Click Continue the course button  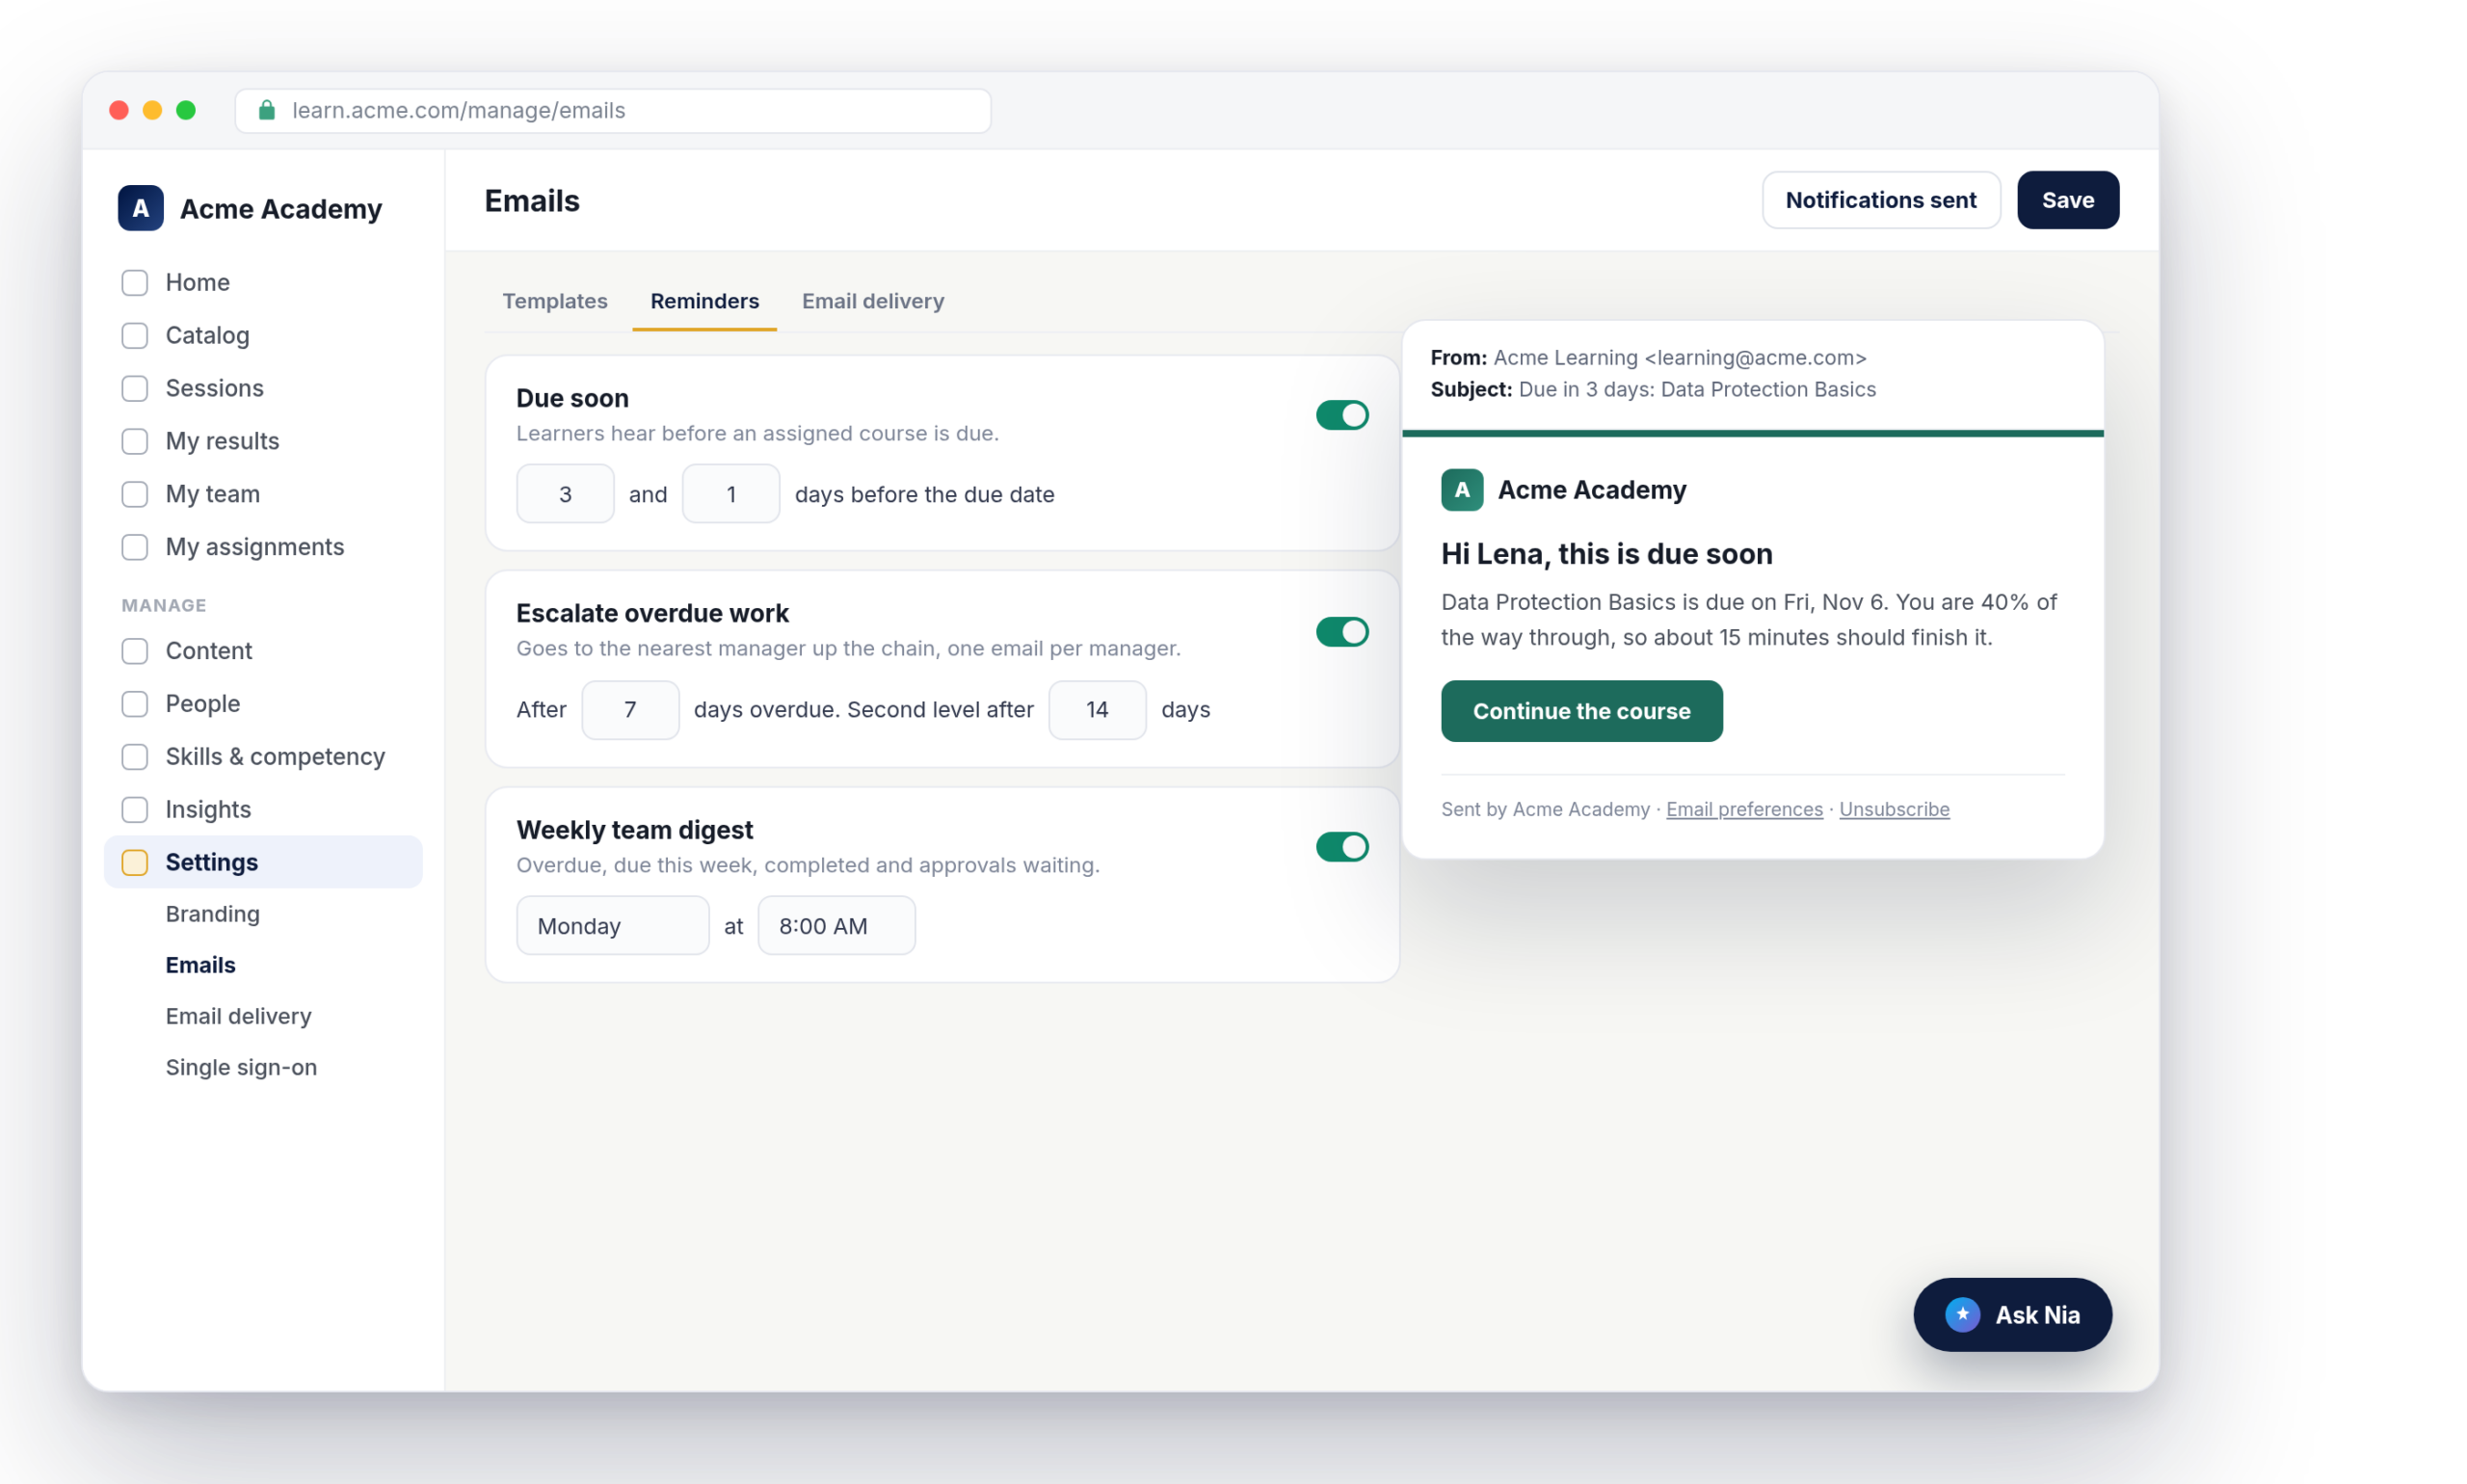[1581, 711]
